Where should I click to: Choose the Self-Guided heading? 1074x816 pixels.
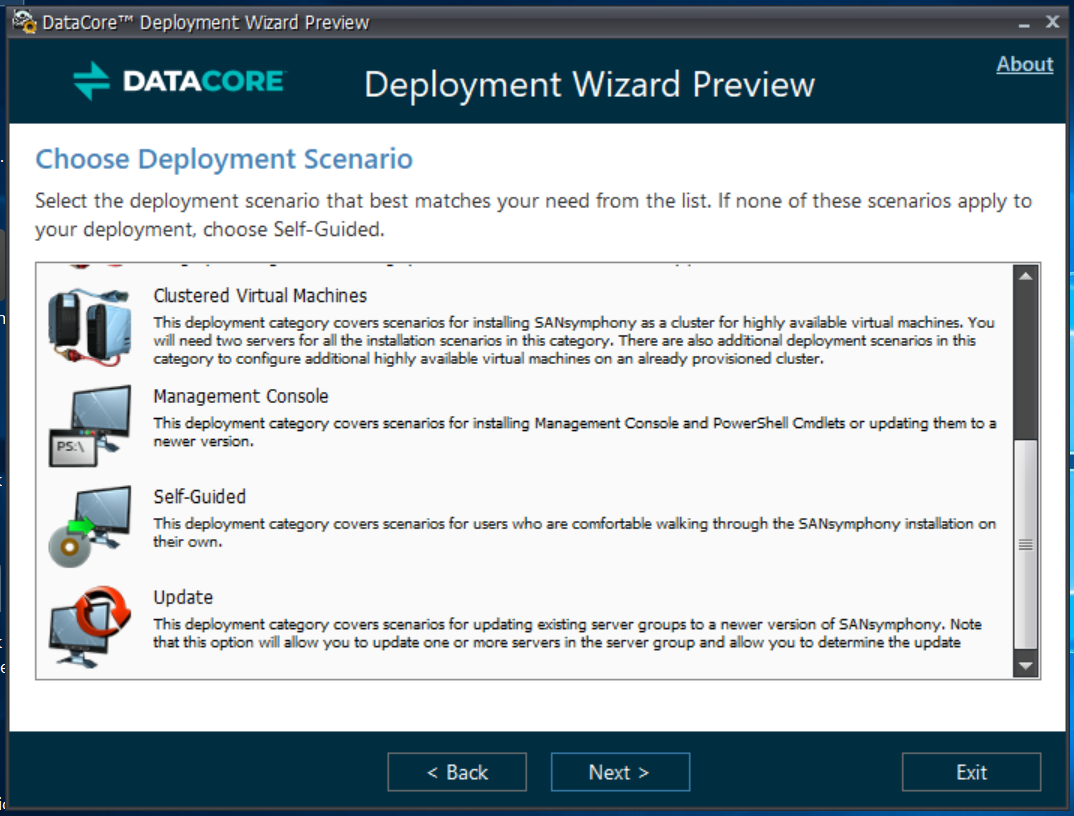[199, 497]
